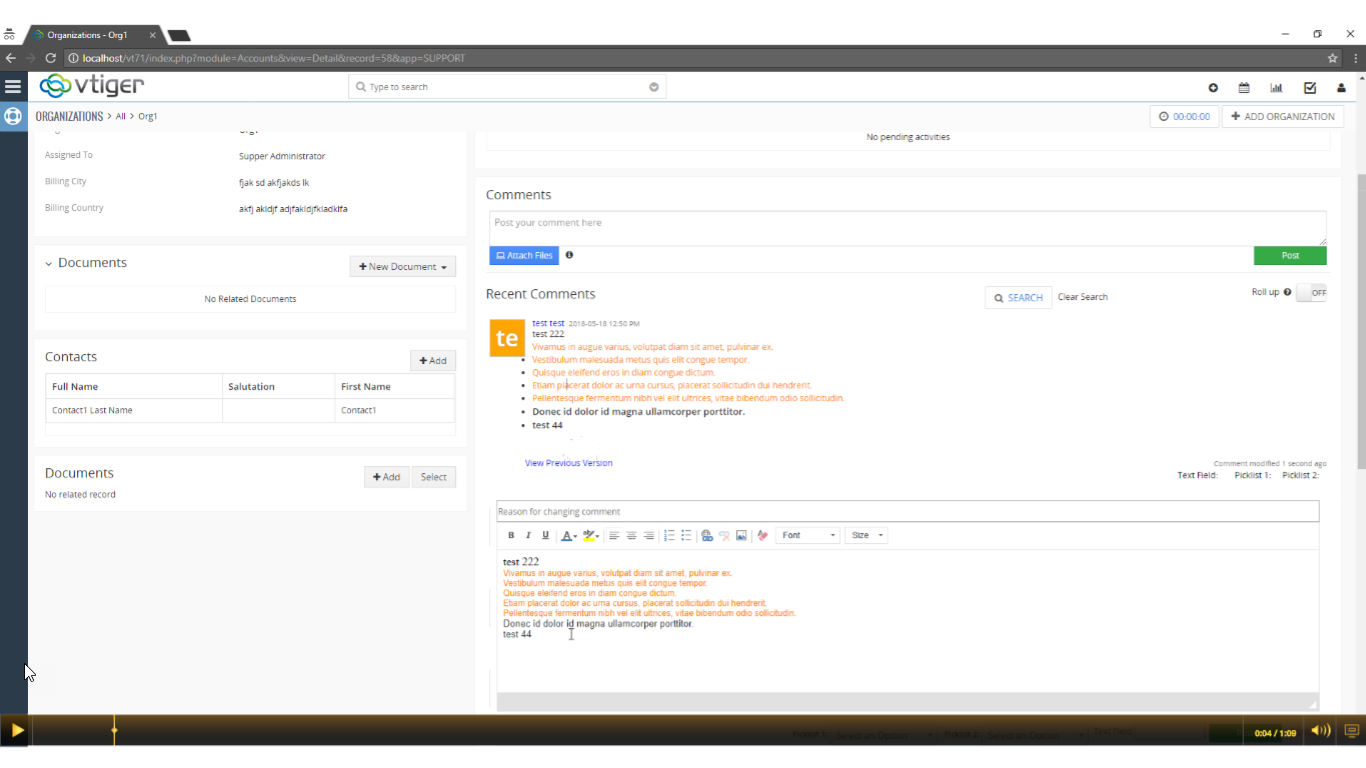Image resolution: width=1366 pixels, height=768 pixels.
Task: Open text color dropdown in editor
Action: 569,536
